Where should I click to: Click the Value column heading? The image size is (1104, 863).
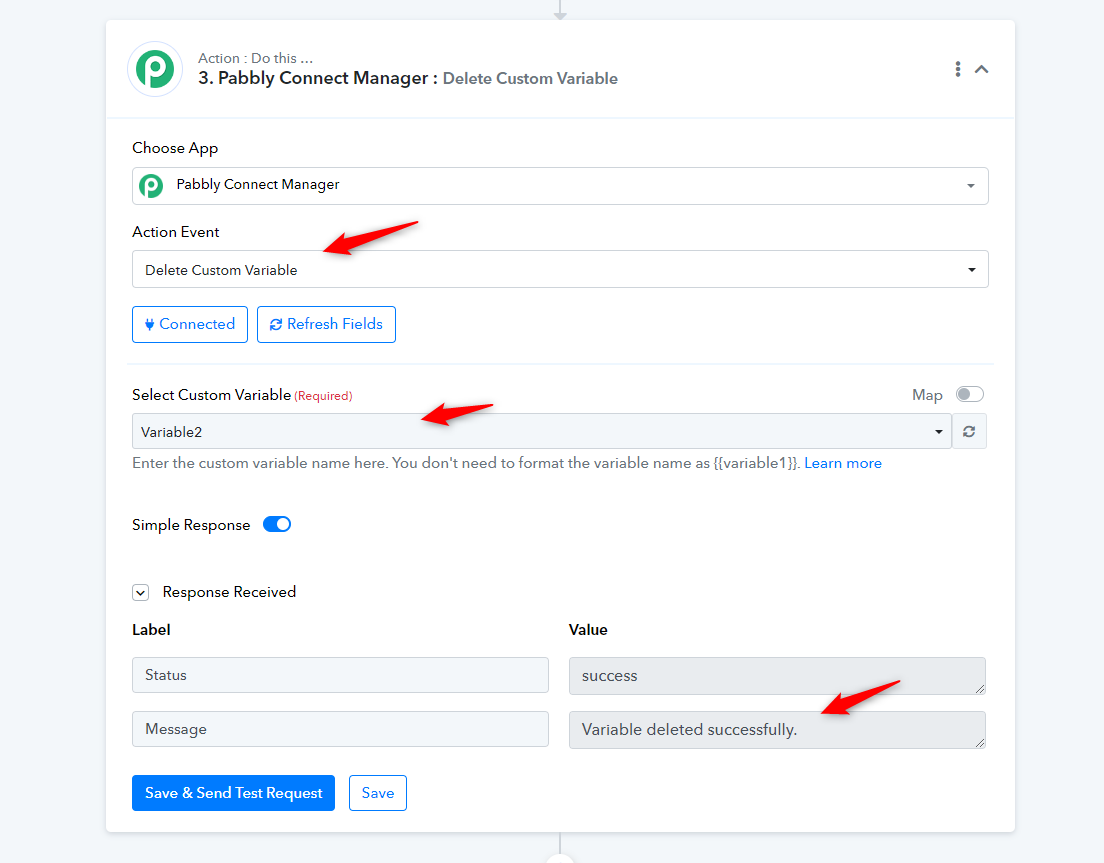click(x=588, y=630)
